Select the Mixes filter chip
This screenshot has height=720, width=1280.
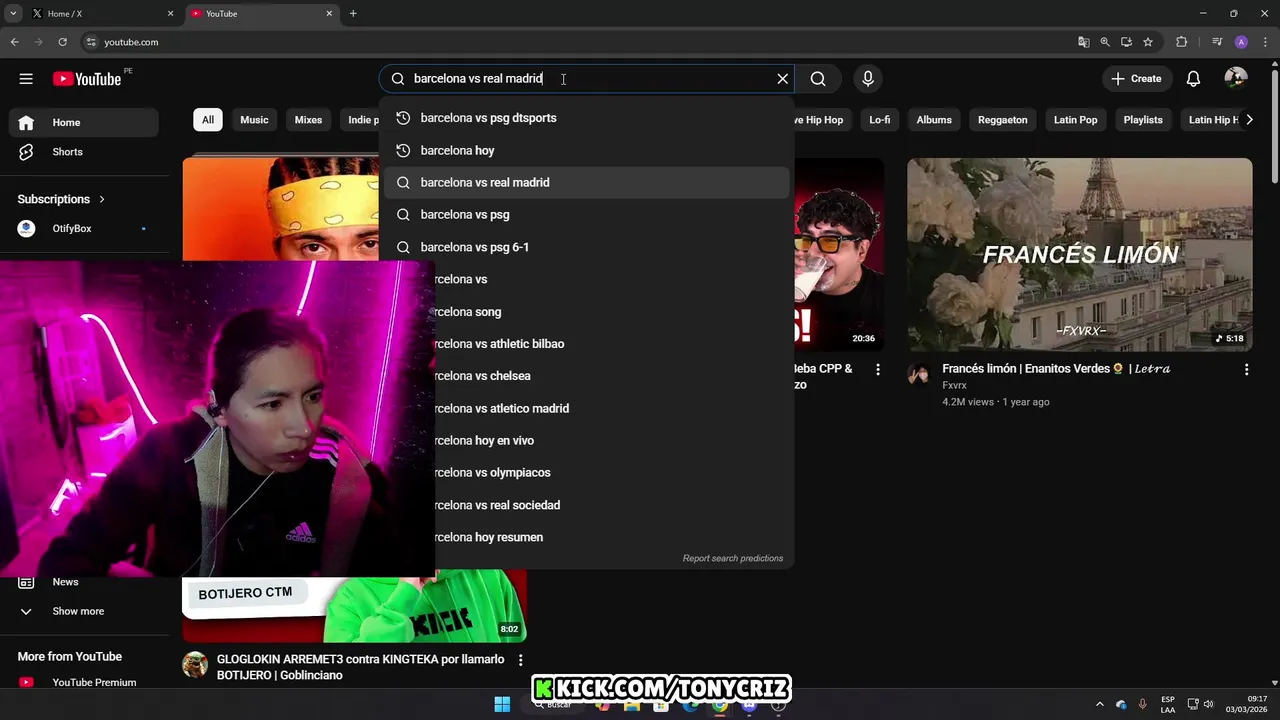tap(308, 120)
